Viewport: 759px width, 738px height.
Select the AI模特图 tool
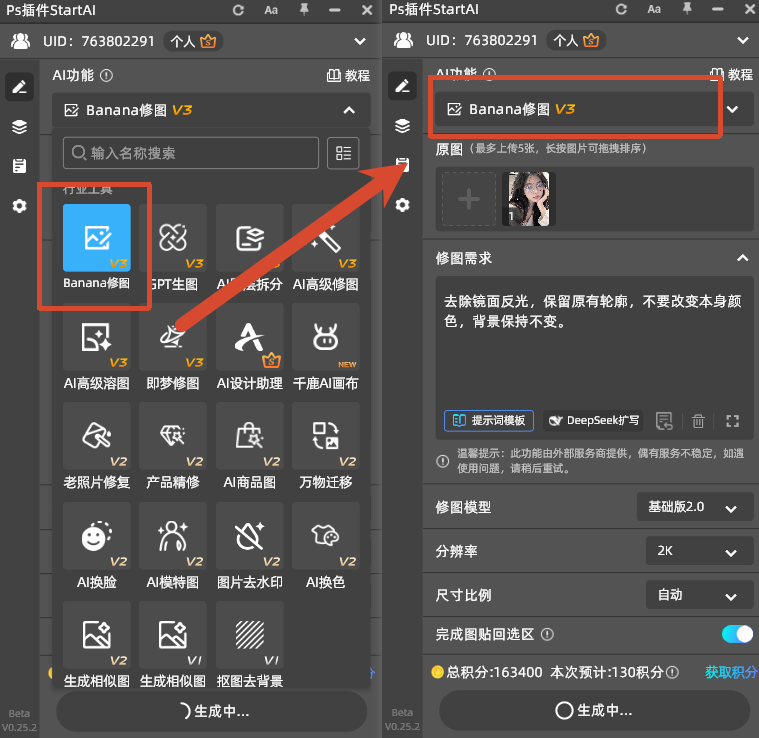[173, 536]
